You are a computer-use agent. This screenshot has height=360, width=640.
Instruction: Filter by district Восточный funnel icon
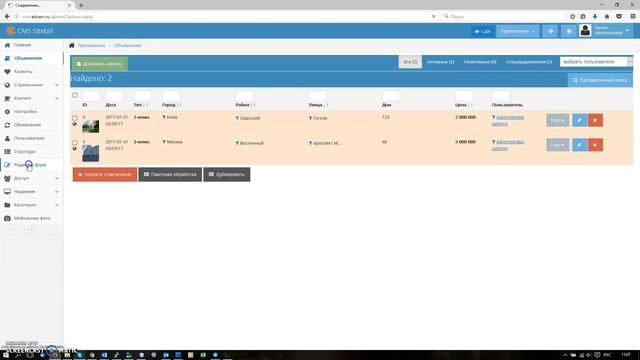(x=237, y=143)
